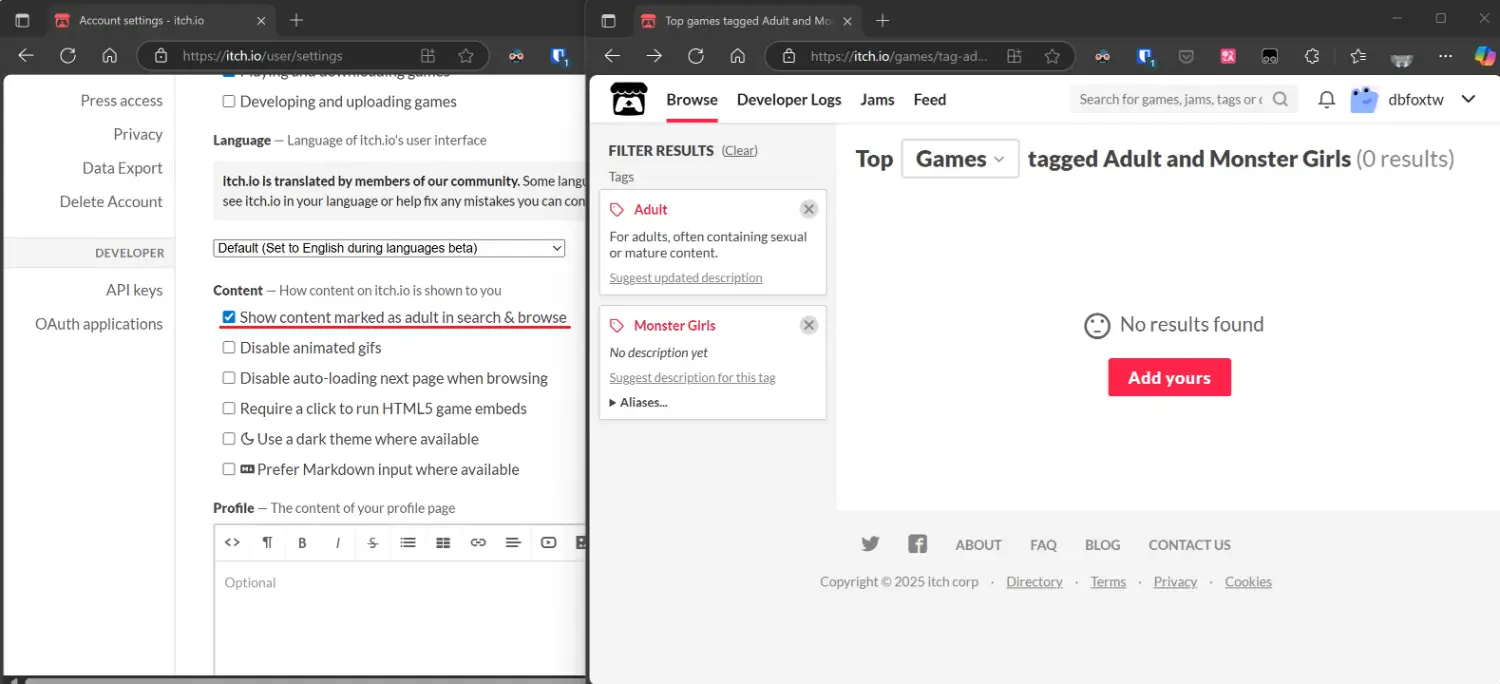
Task: Favorite the settings page with star icon
Action: click(466, 56)
